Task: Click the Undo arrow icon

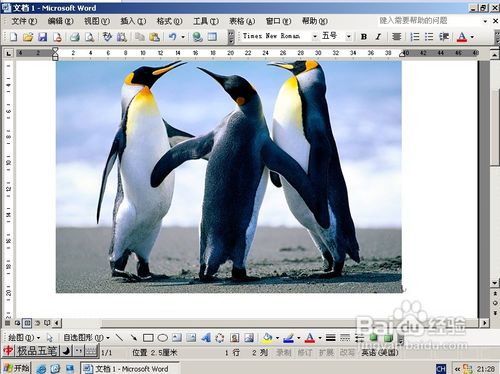Action: (172, 37)
